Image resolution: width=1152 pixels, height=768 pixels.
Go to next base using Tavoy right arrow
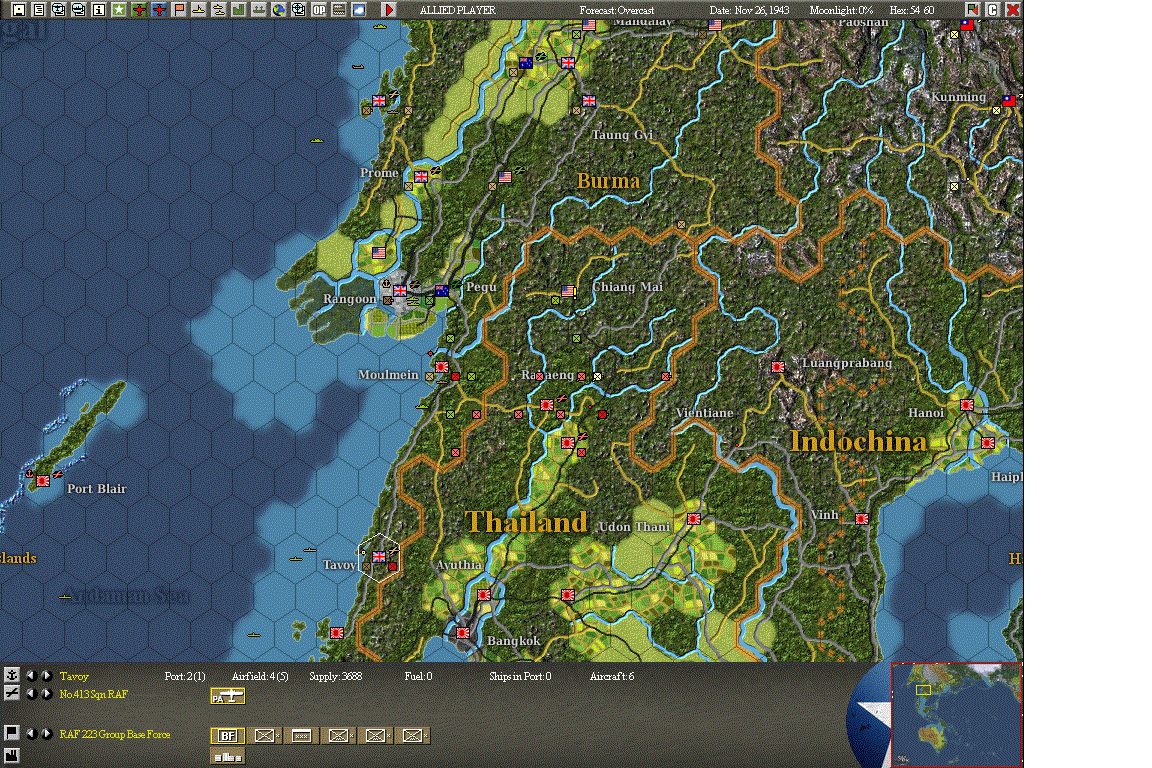point(46,675)
